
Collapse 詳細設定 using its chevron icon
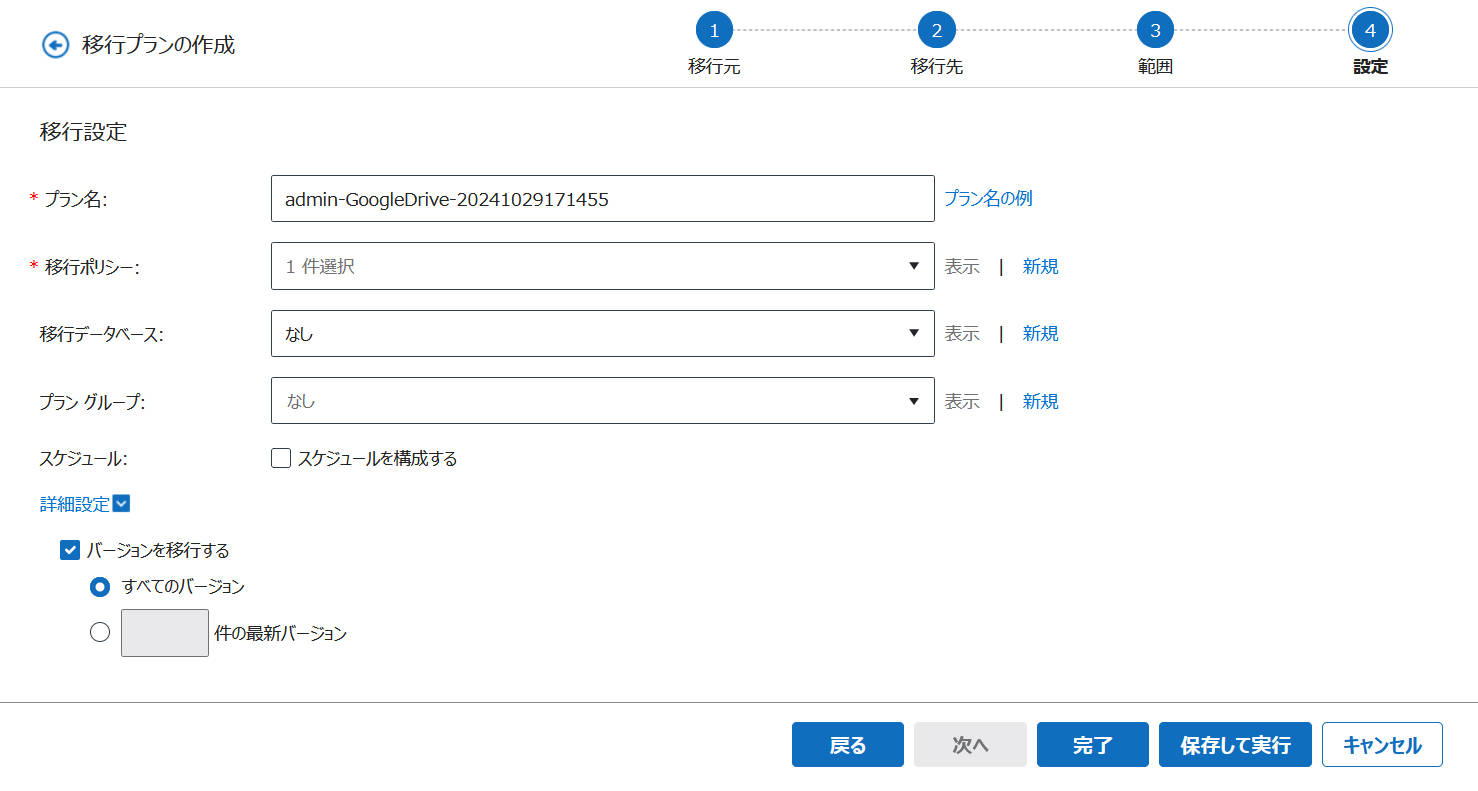[122, 504]
